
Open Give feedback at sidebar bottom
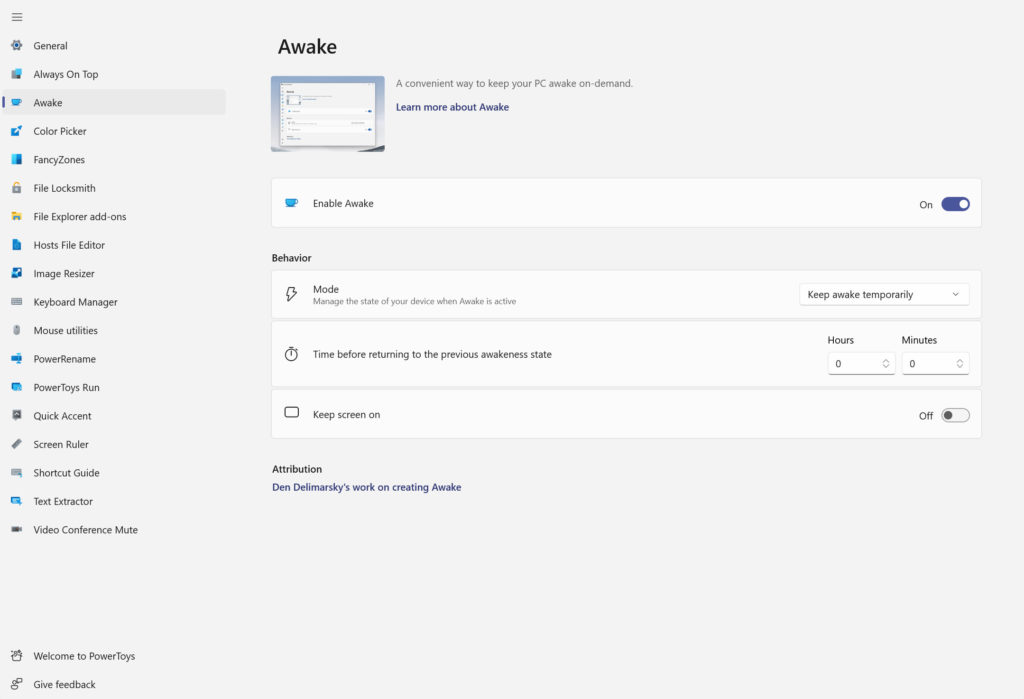[64, 685]
